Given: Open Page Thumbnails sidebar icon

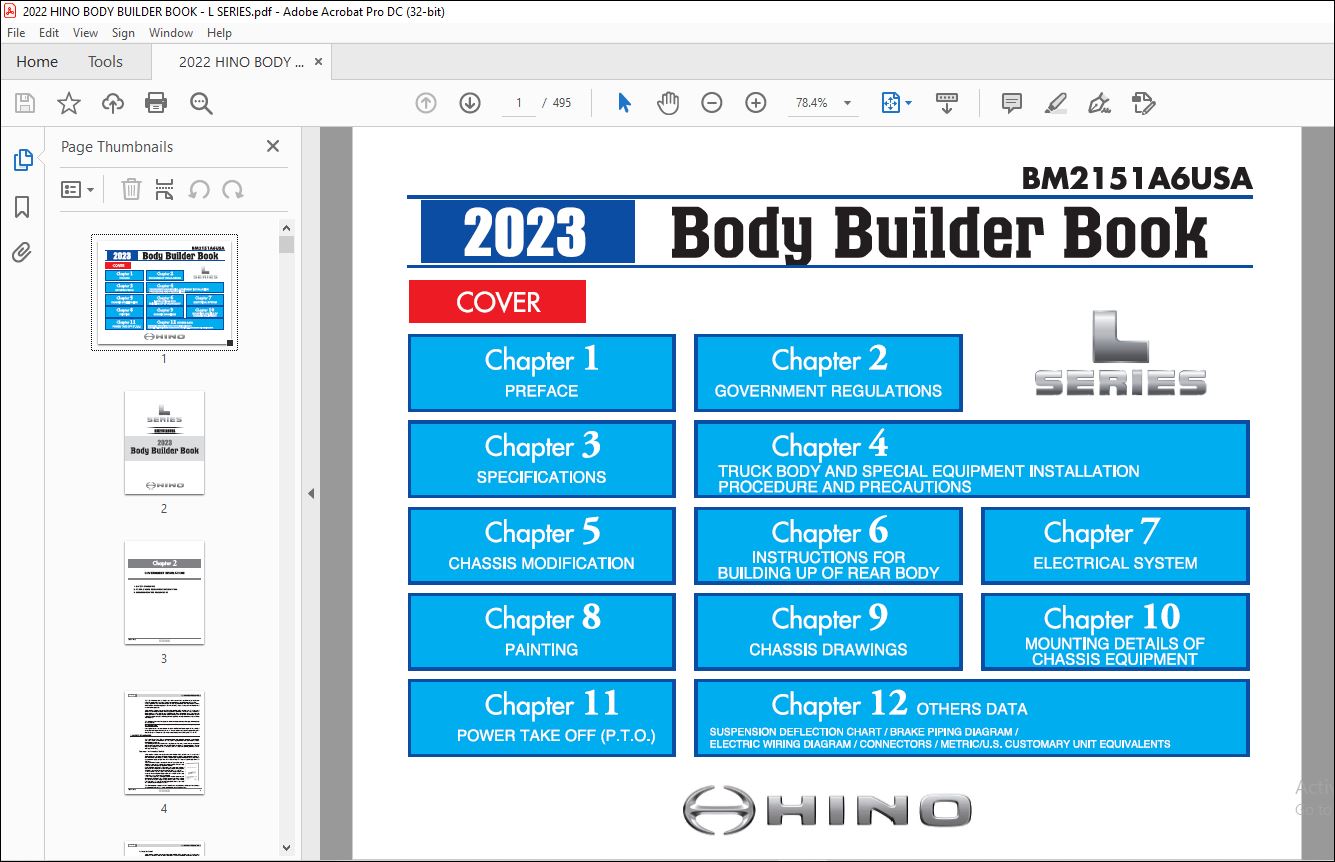Looking at the screenshot, I should pos(22,160).
